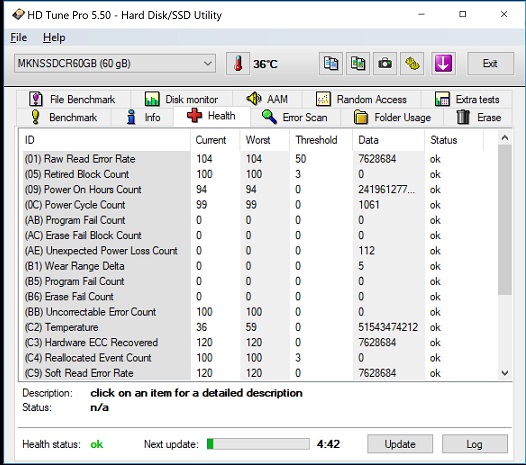Image resolution: width=526 pixels, height=465 pixels.
Task: Switch to the Erase tab
Action: coord(478,117)
